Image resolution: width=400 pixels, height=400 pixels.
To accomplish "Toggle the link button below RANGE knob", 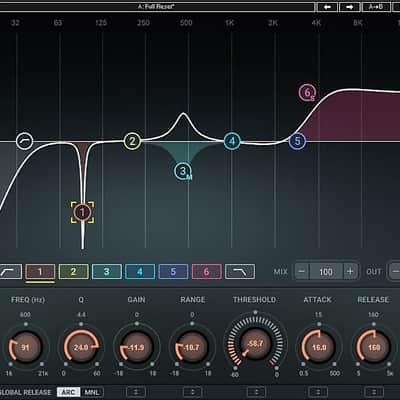I will click(192, 392).
